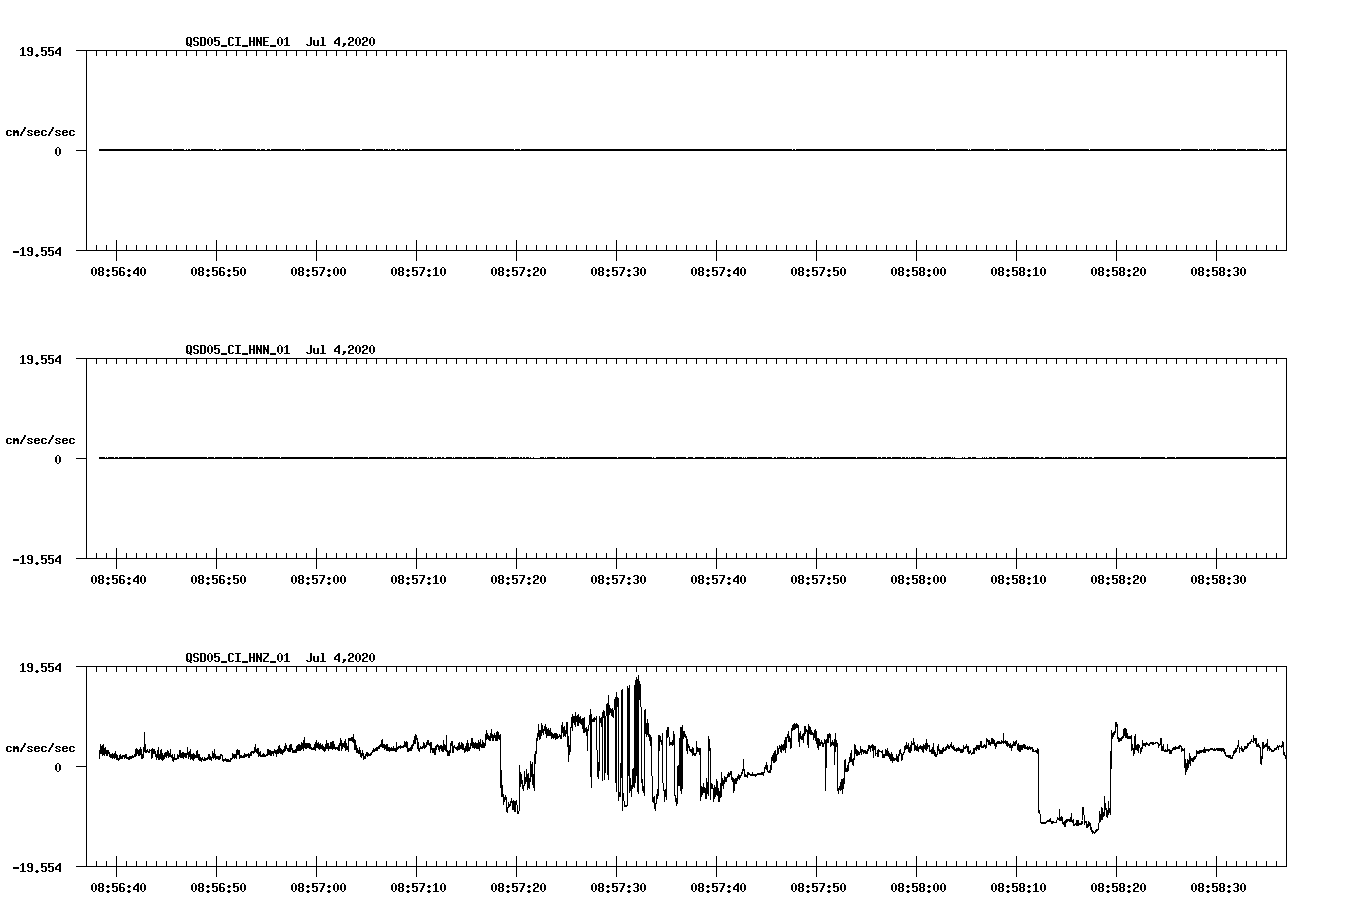
Task: Click the cm/sec/sec unit label on HNE chart
Action: [40, 132]
